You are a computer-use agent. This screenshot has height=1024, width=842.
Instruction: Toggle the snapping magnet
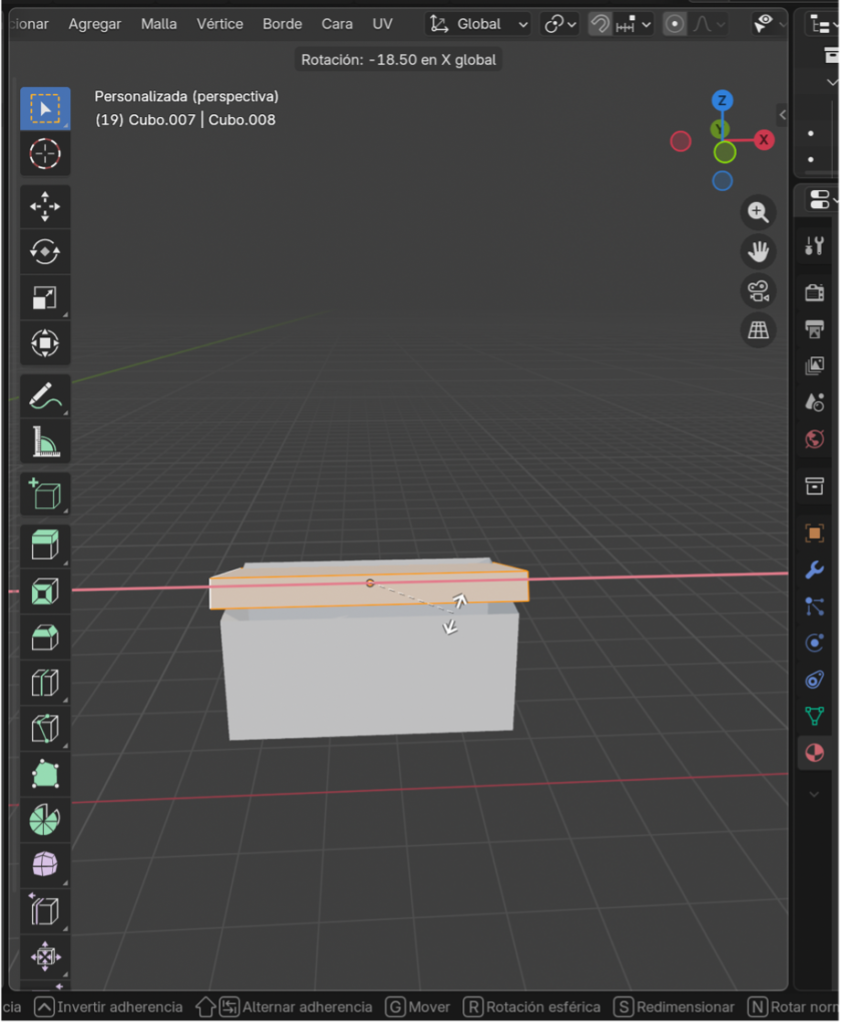pyautogui.click(x=600, y=24)
